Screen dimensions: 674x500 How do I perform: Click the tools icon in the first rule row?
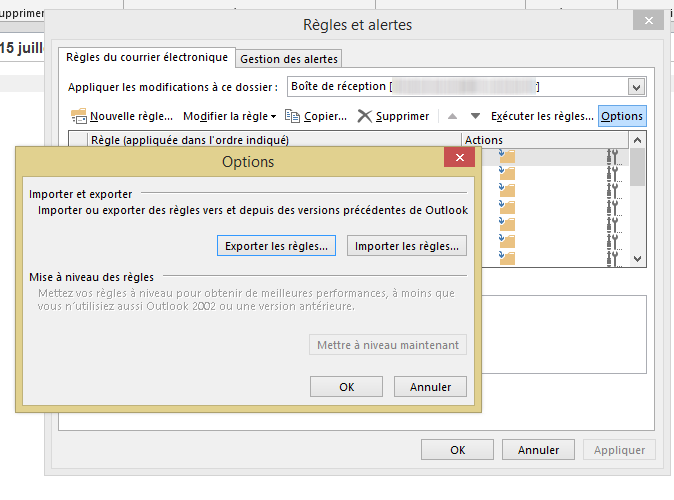[x=613, y=157]
